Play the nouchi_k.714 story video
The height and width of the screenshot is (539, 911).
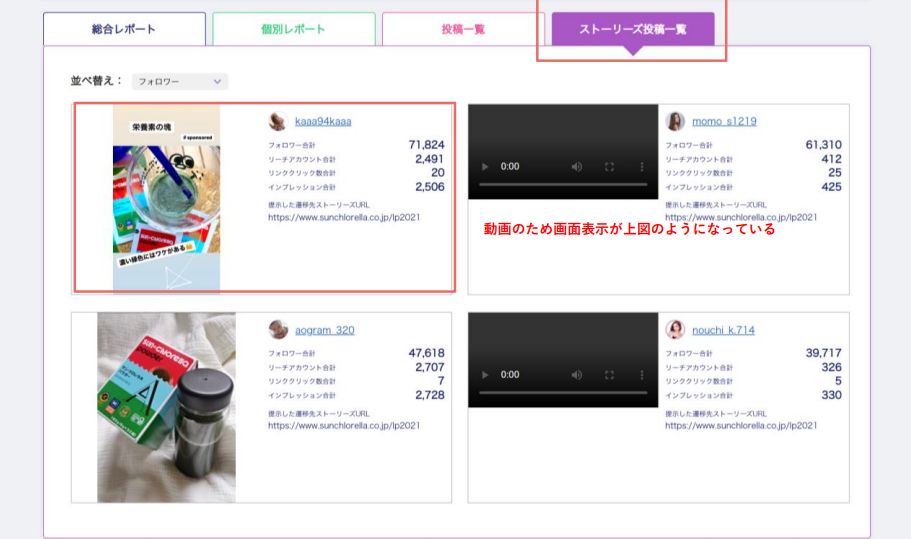[x=485, y=375]
